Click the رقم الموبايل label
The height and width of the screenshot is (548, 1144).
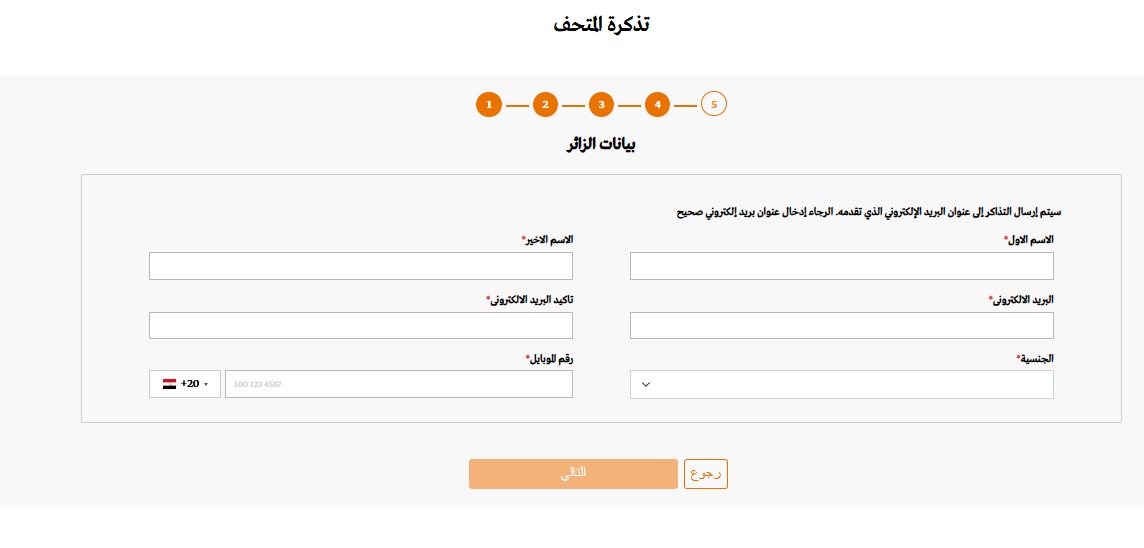click(x=552, y=358)
